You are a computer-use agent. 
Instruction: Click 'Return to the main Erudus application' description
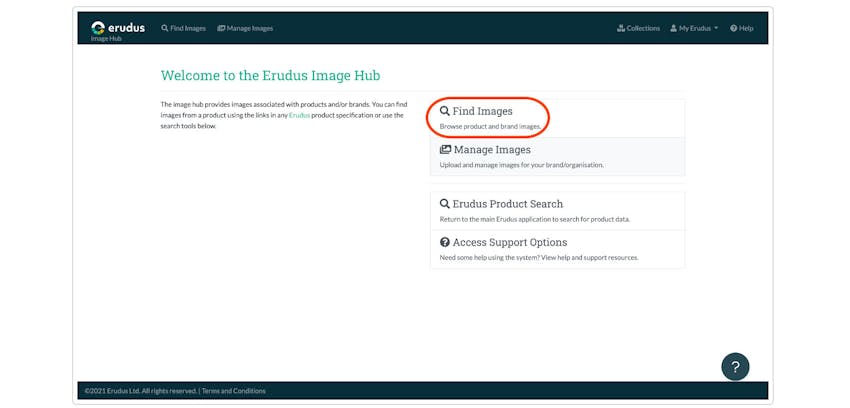point(535,219)
